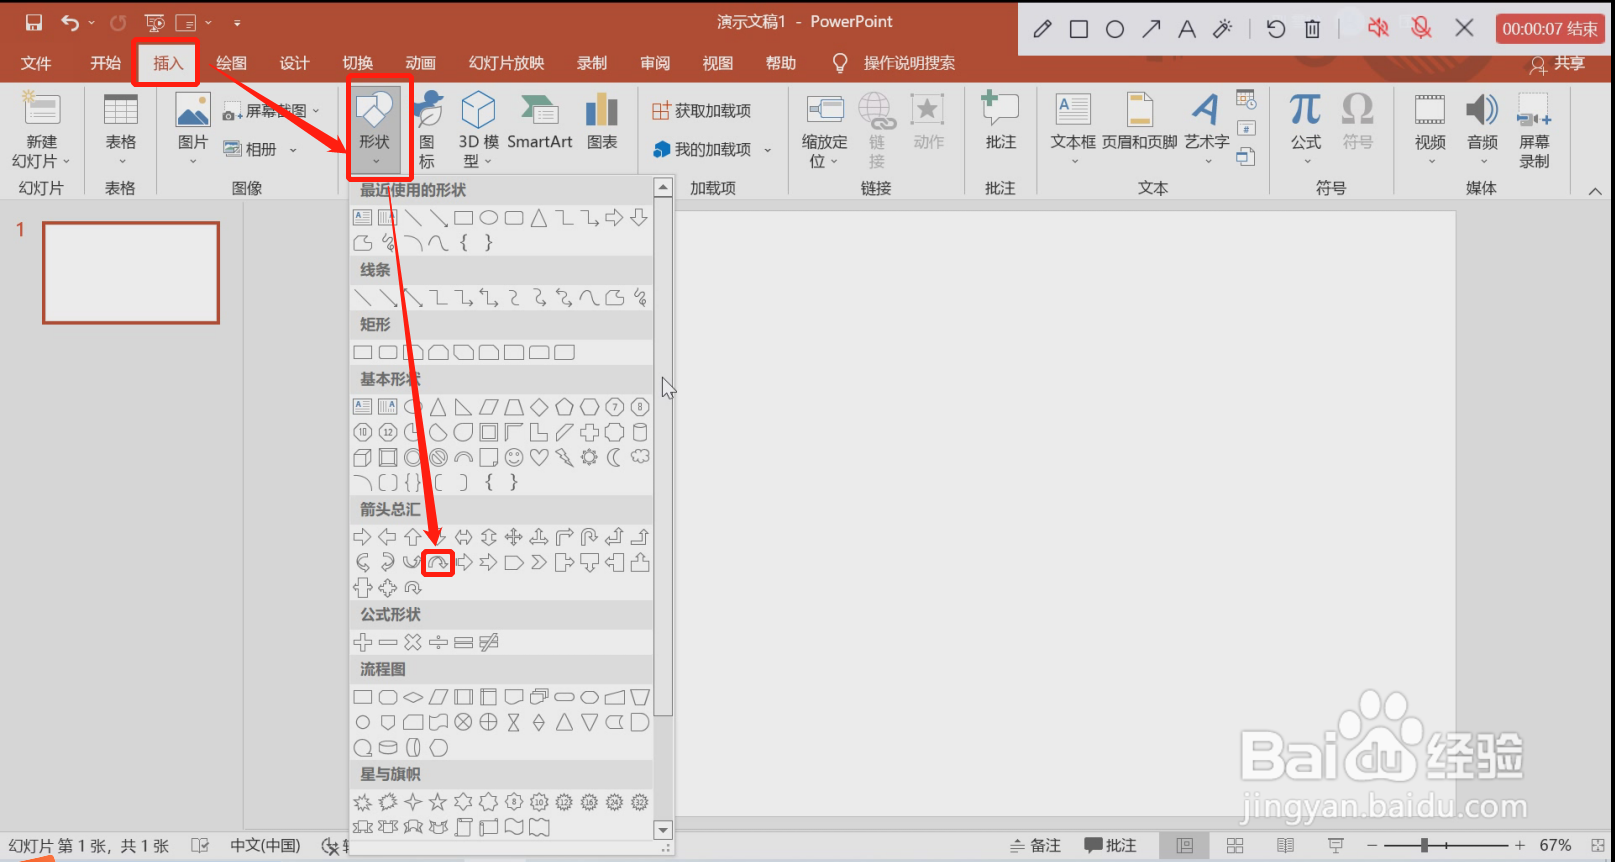Open 页眉和页脚 header and footer
This screenshot has width=1615, height=862.
pos(1140,122)
